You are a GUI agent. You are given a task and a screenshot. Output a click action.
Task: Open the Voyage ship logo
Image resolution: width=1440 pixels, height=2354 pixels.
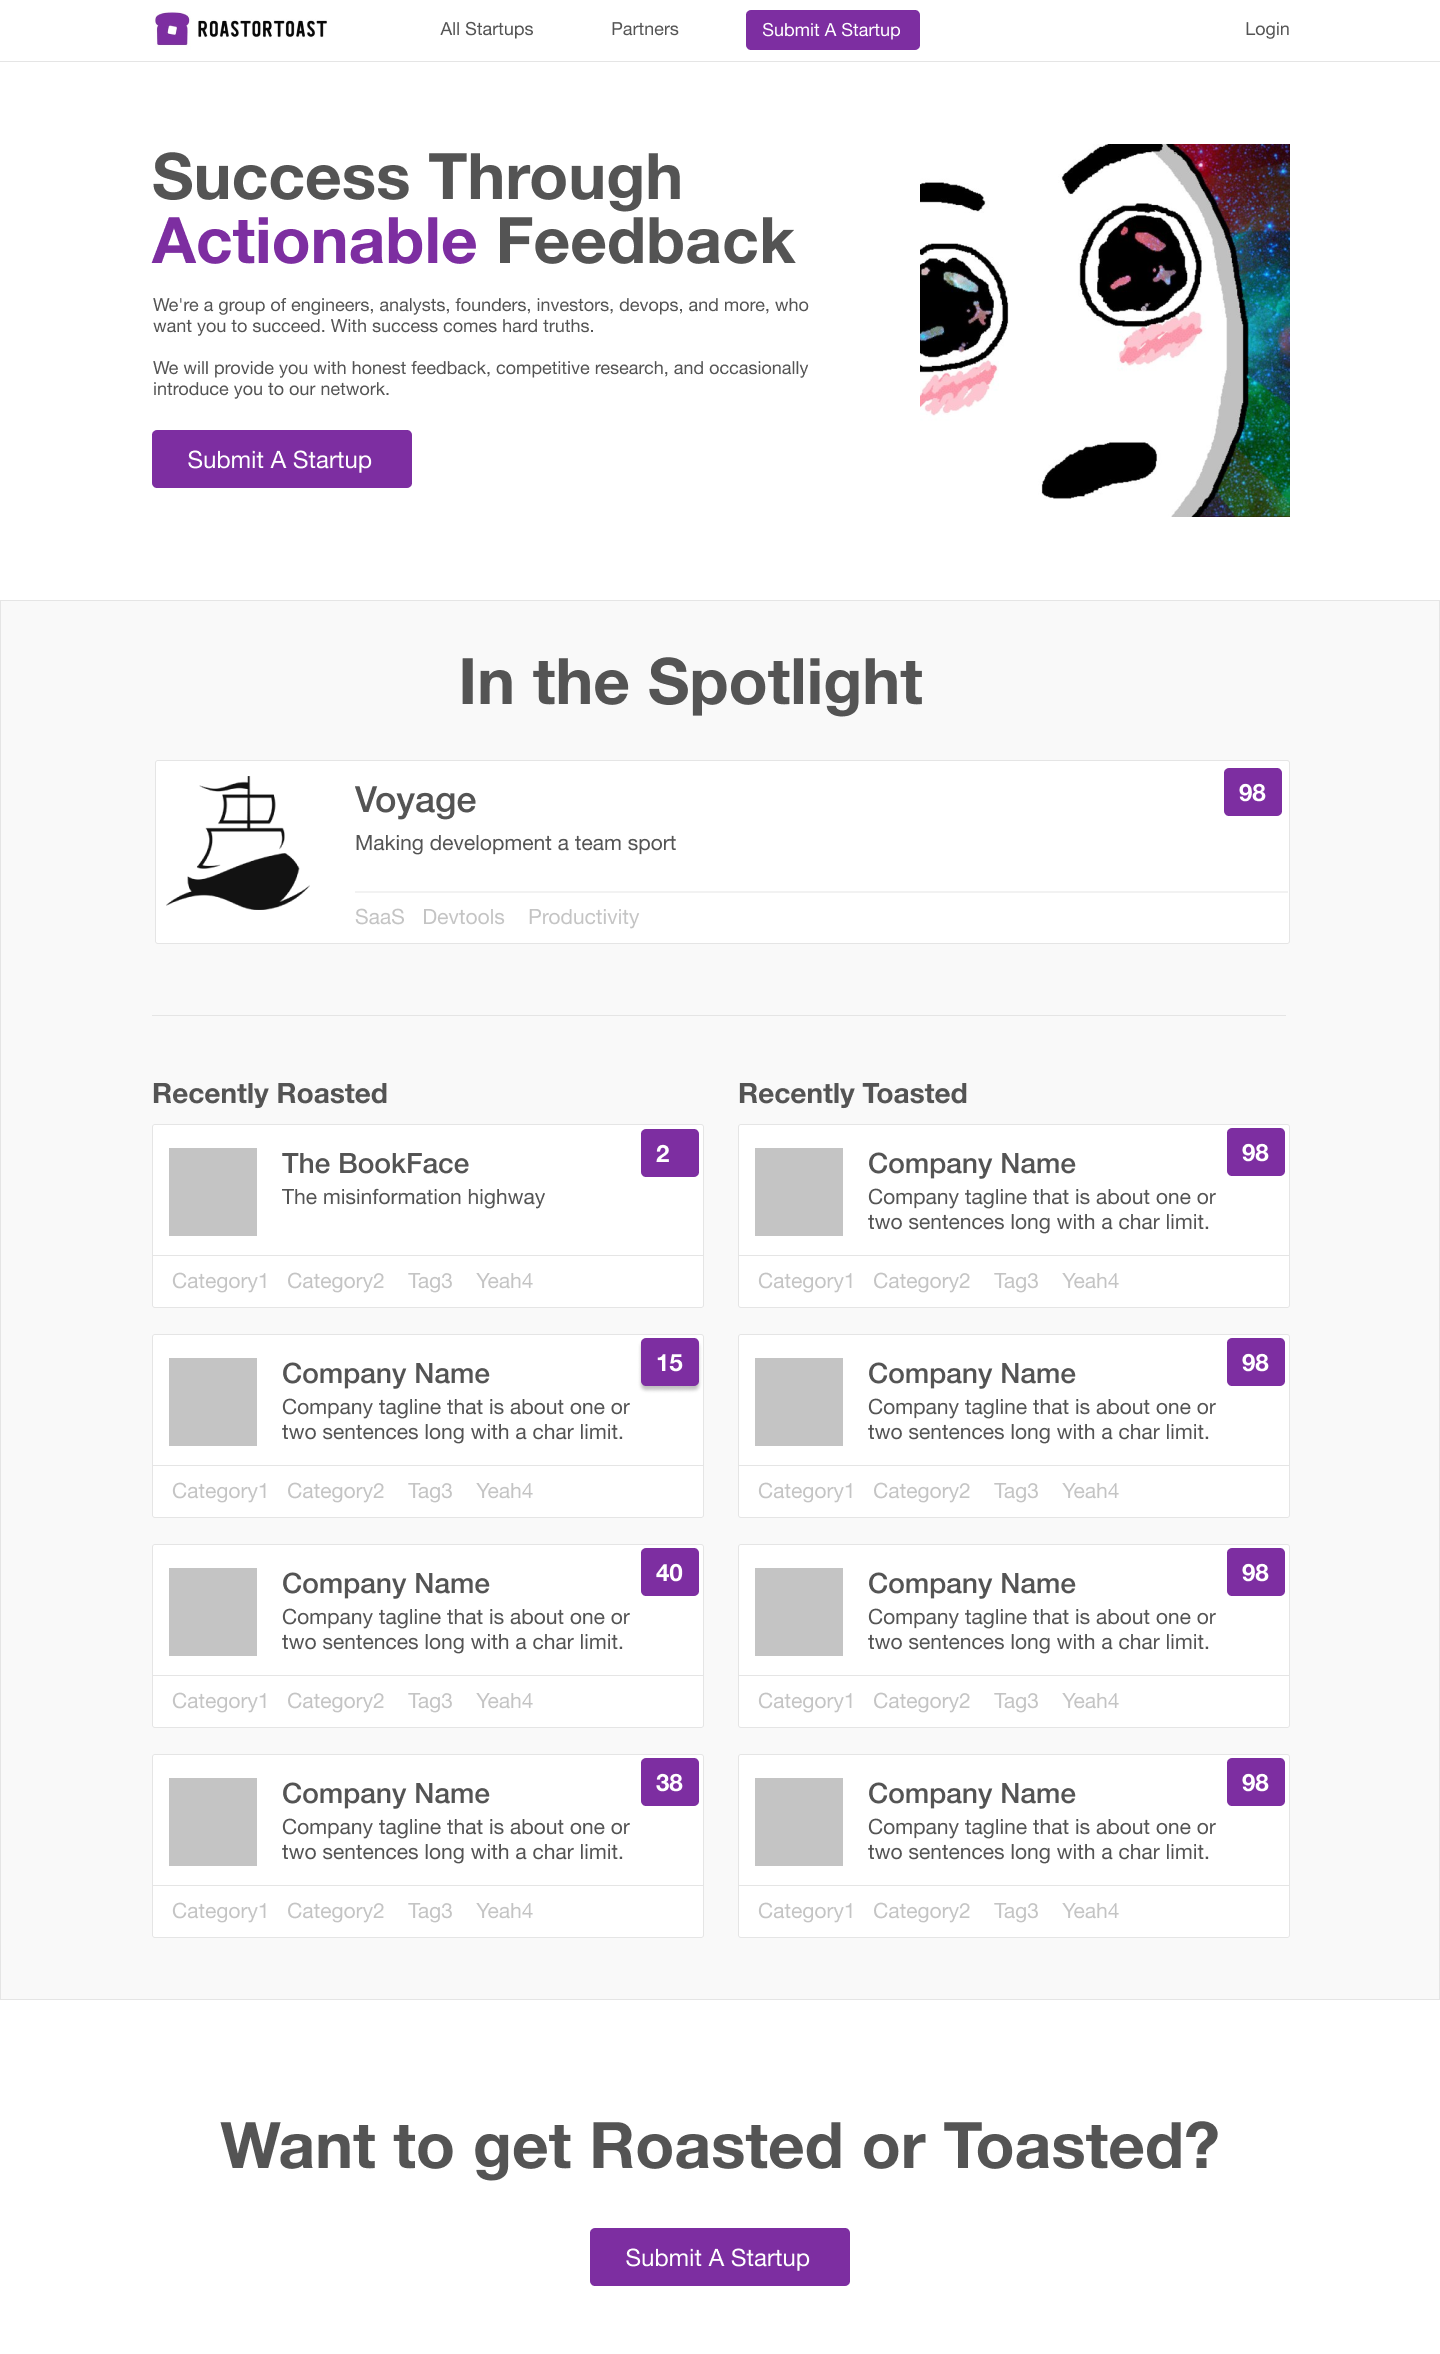pos(238,844)
